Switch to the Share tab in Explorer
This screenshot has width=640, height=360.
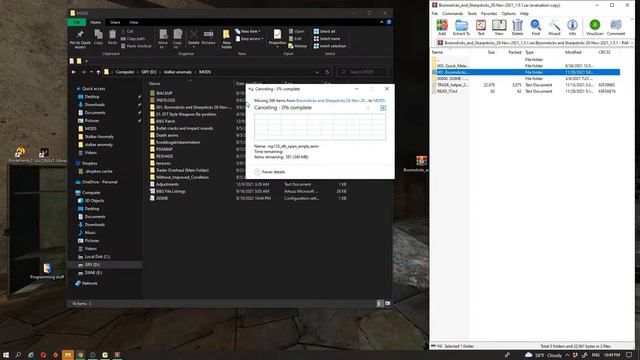click(x=115, y=22)
